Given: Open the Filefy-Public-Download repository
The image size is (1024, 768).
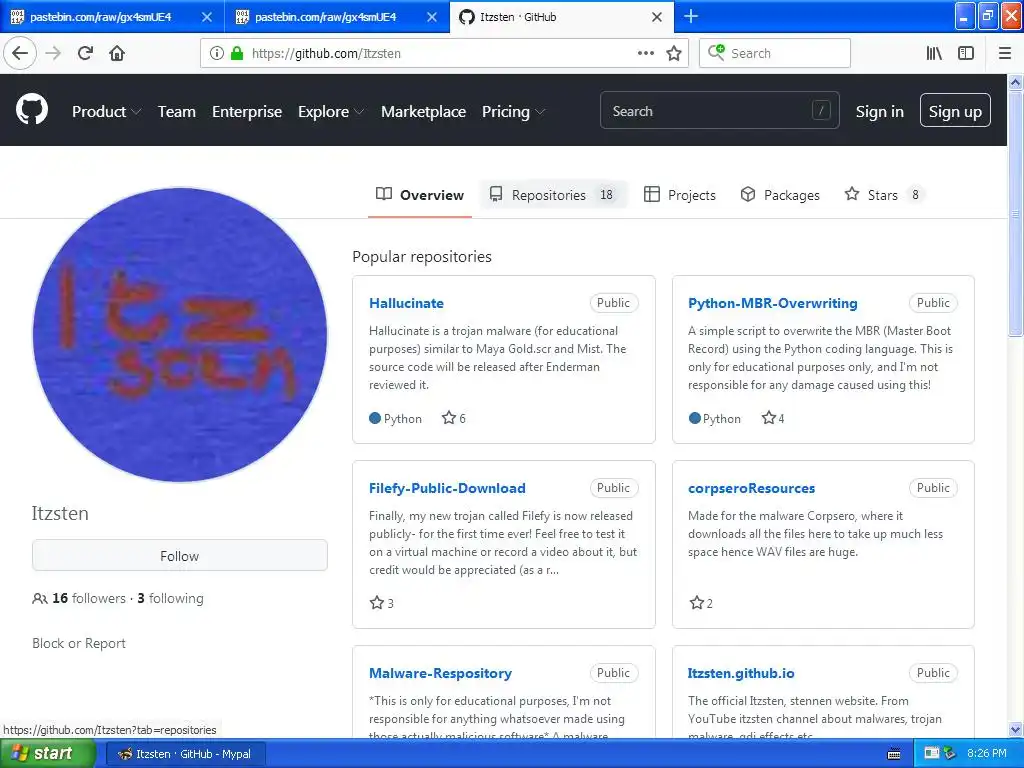Looking at the screenshot, I should pyautogui.click(x=447, y=488).
